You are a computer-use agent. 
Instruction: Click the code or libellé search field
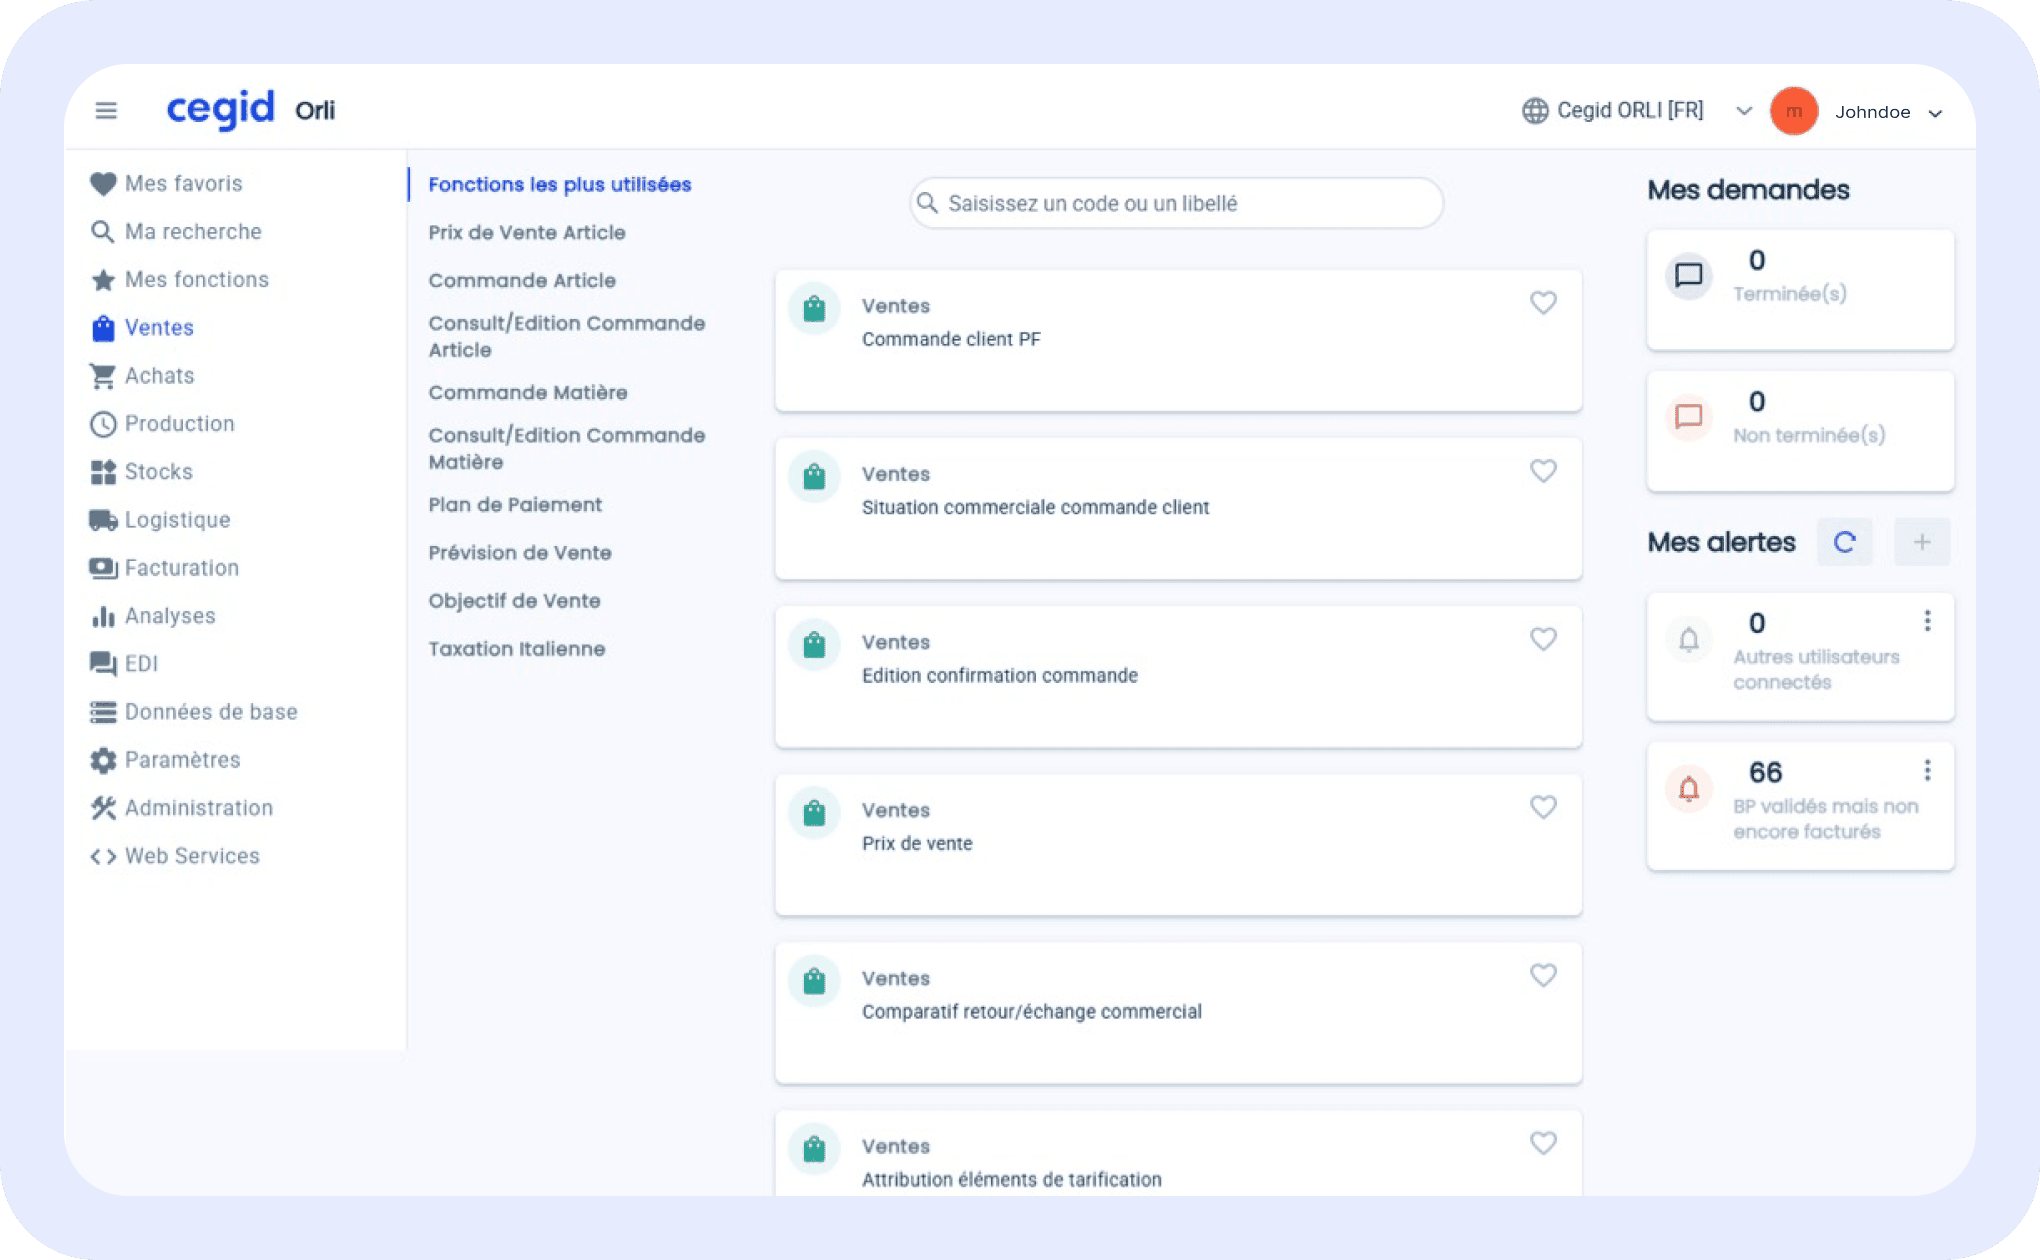1175,204
